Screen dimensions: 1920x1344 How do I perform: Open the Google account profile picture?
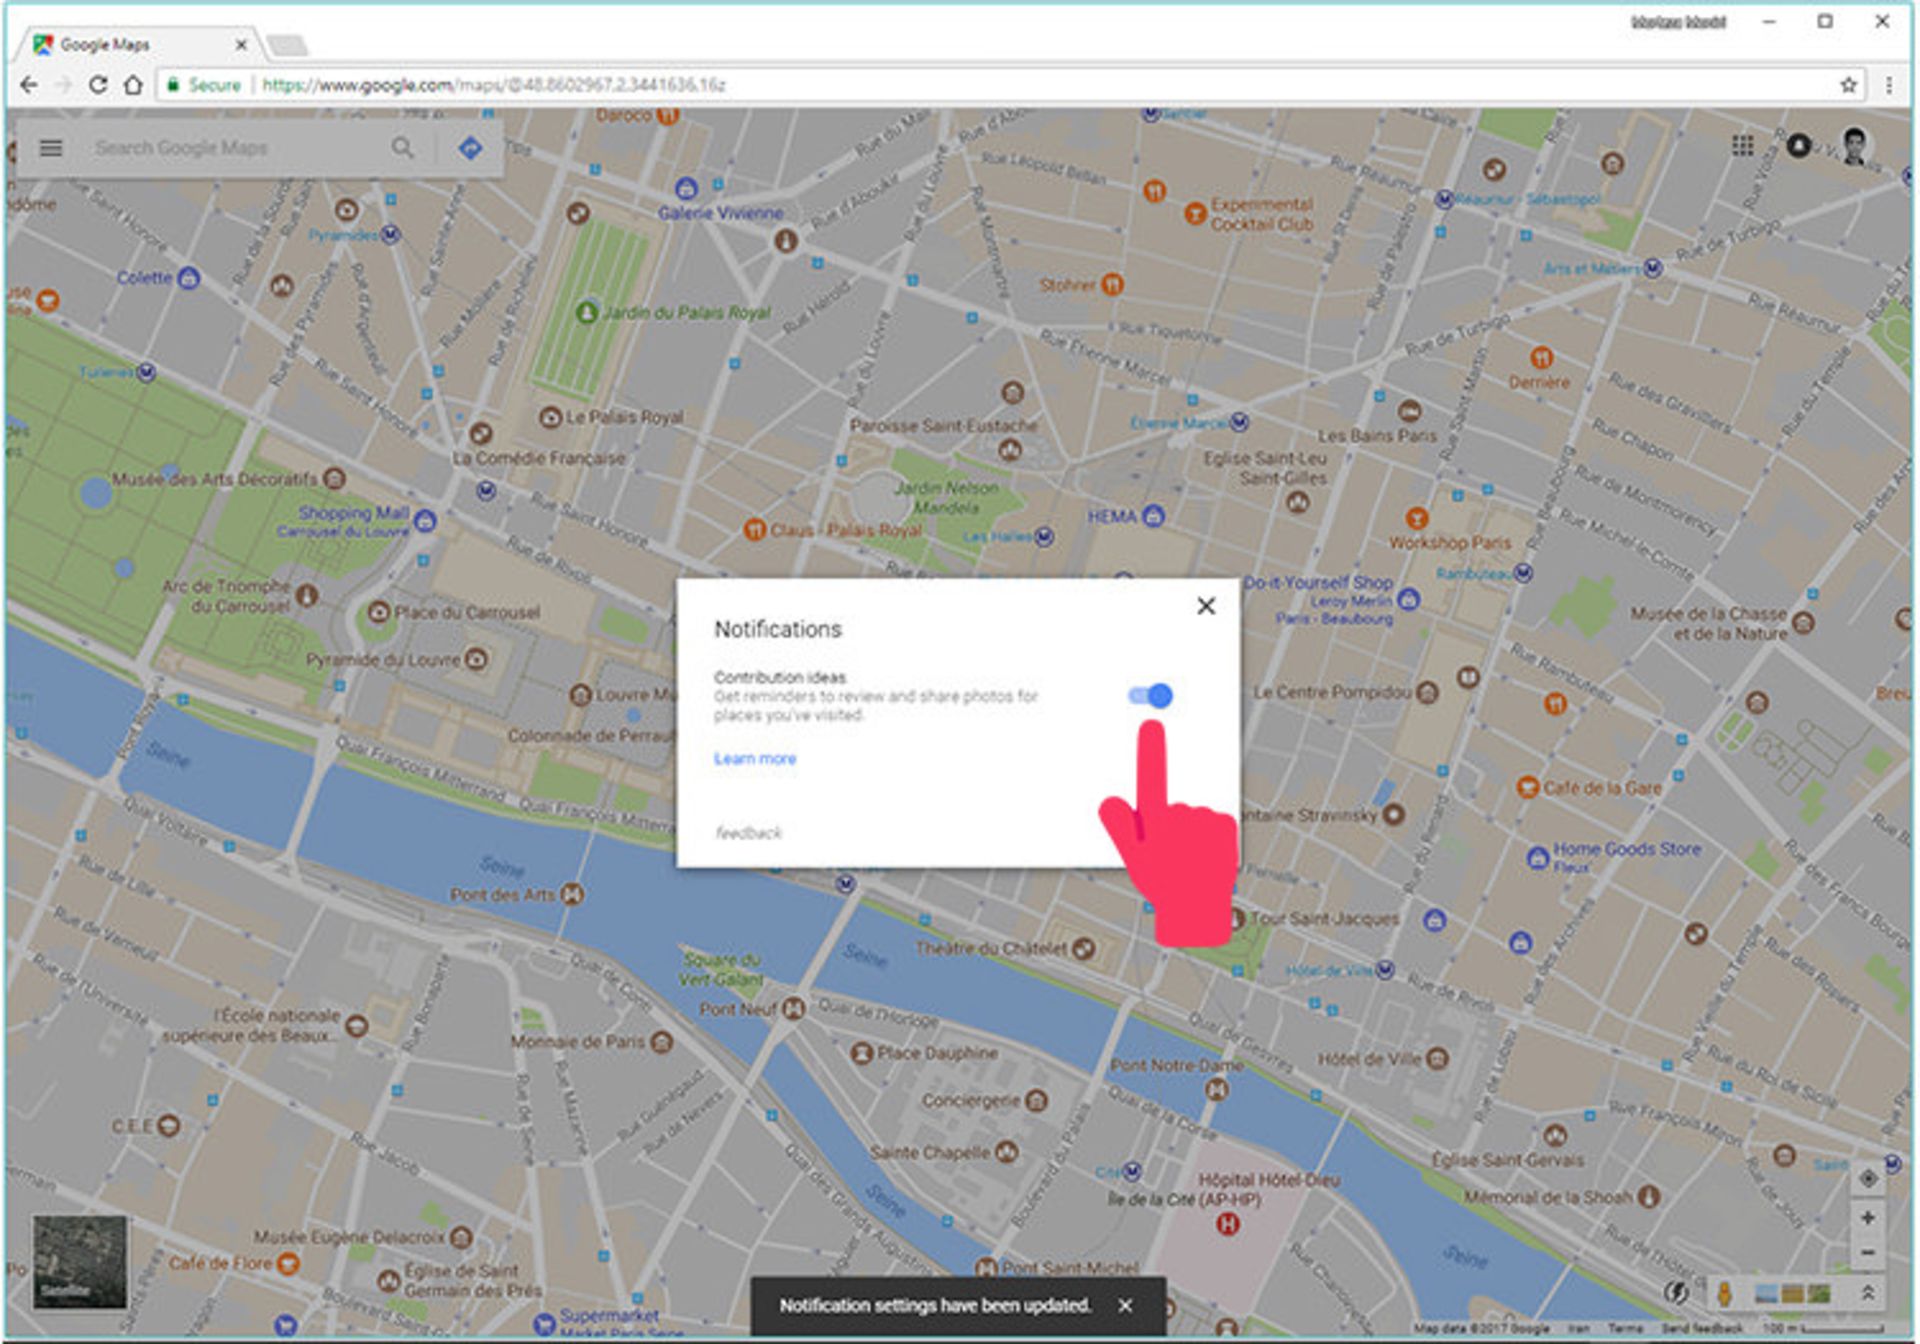click(1855, 146)
